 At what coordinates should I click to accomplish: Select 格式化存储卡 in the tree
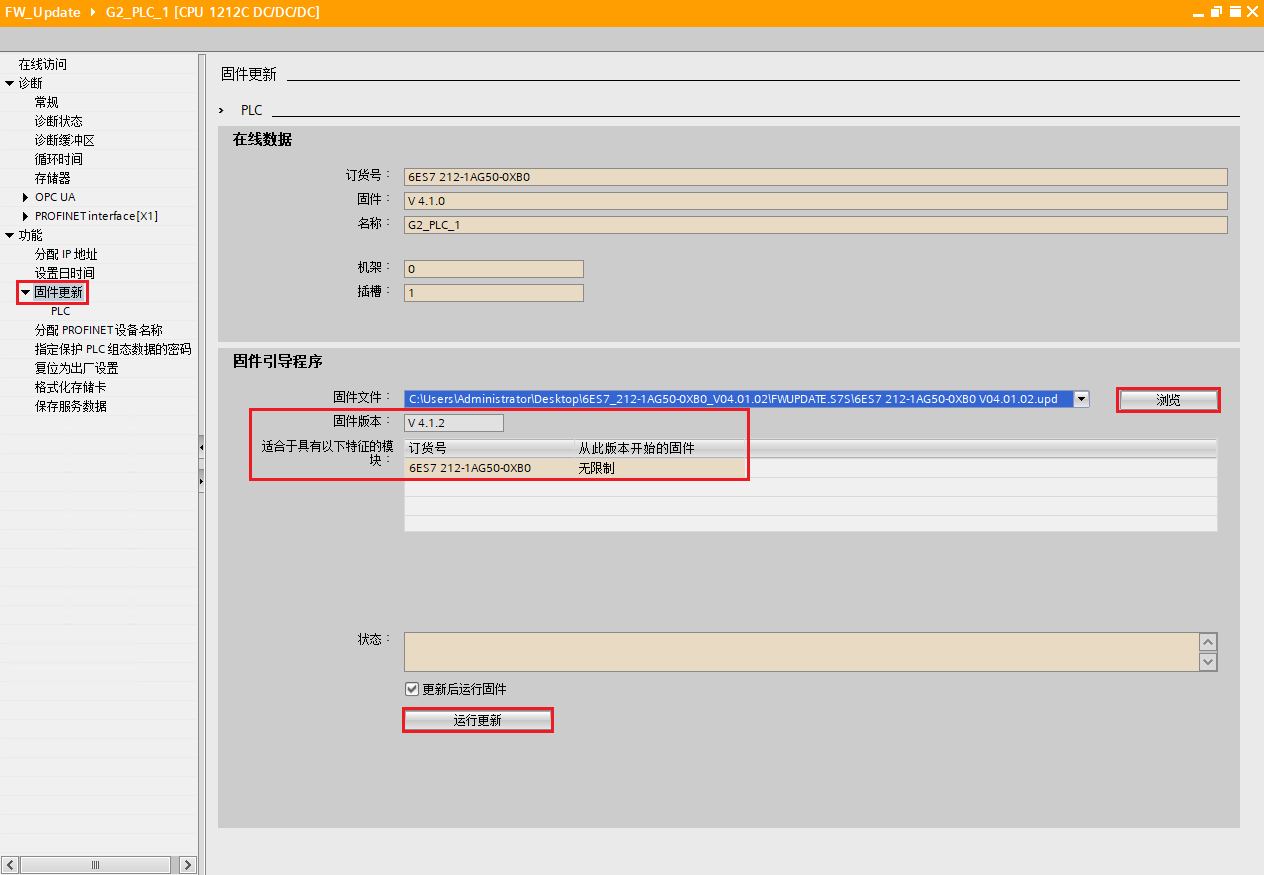coord(70,387)
